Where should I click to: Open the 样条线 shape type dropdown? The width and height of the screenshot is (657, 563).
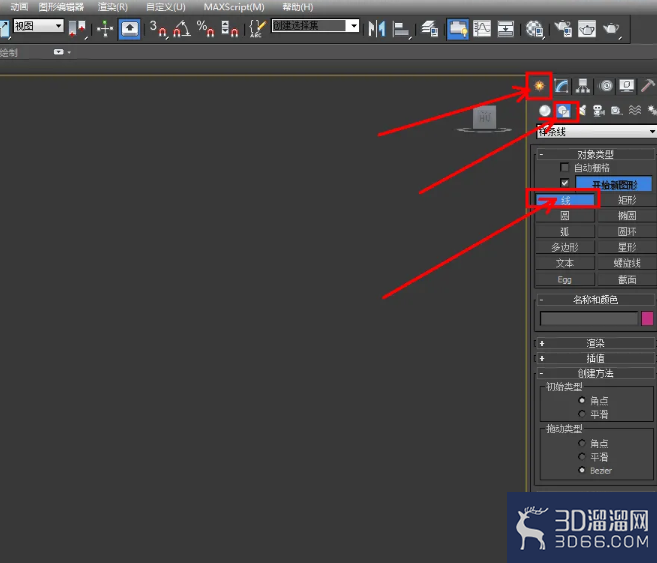597,132
